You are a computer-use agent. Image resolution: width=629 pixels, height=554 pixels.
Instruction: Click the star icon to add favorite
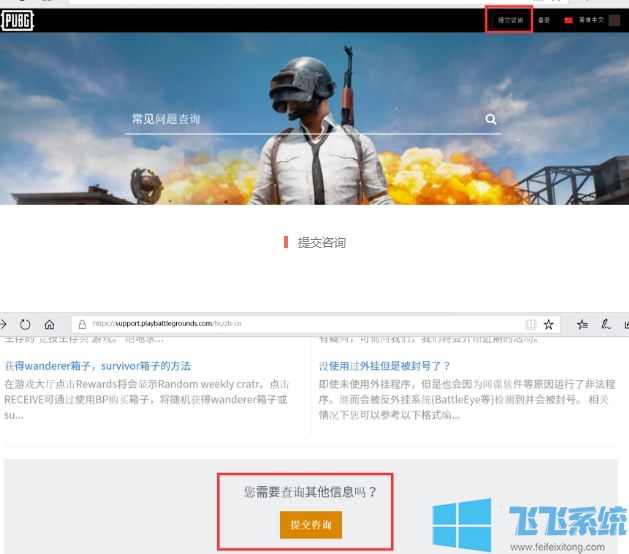pos(548,324)
